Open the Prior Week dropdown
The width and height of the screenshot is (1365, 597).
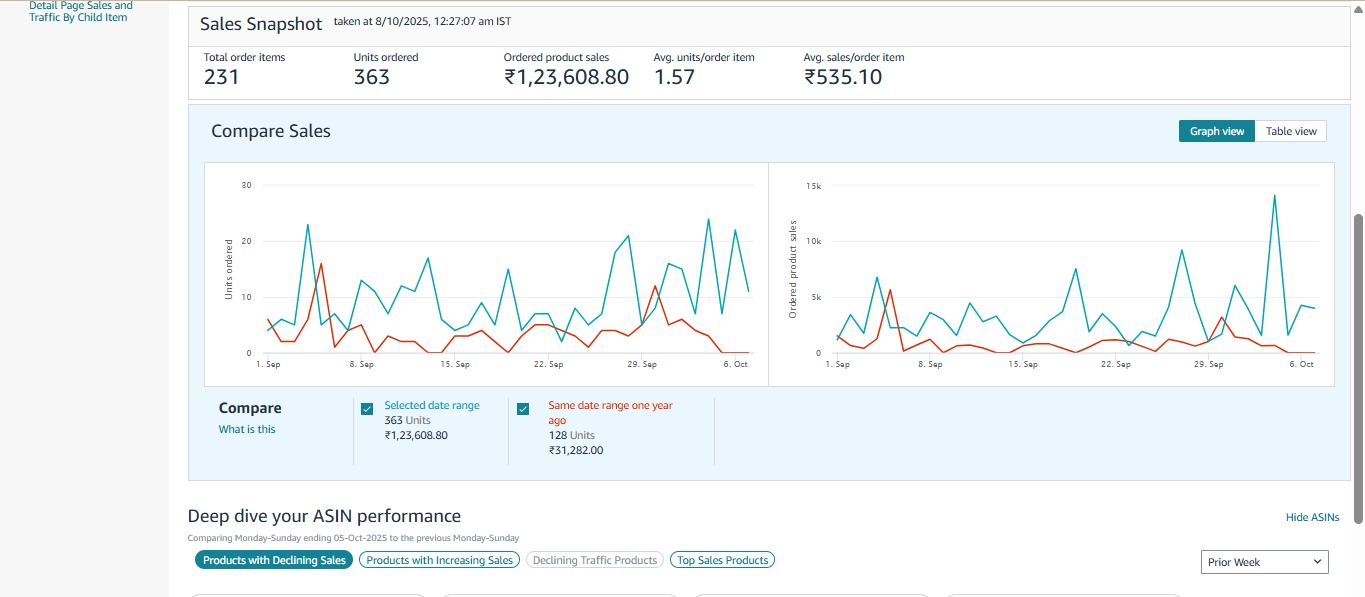tap(1264, 562)
